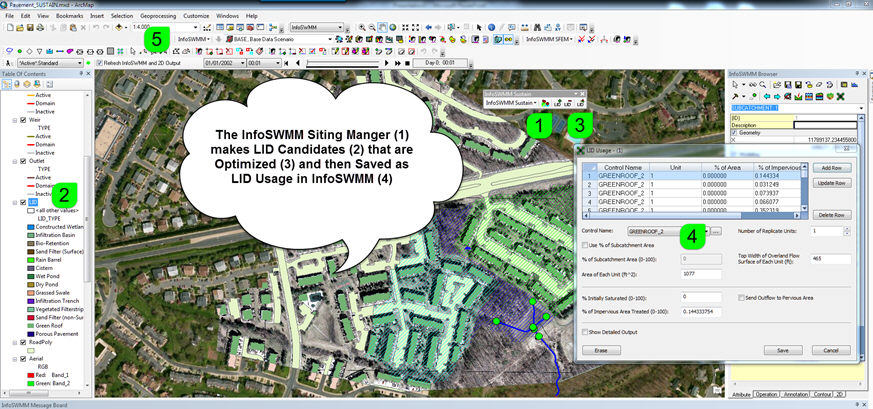This screenshot has width=873, height=409.
Task: Open the Bookmarks menu
Action: pyautogui.click(x=70, y=16)
